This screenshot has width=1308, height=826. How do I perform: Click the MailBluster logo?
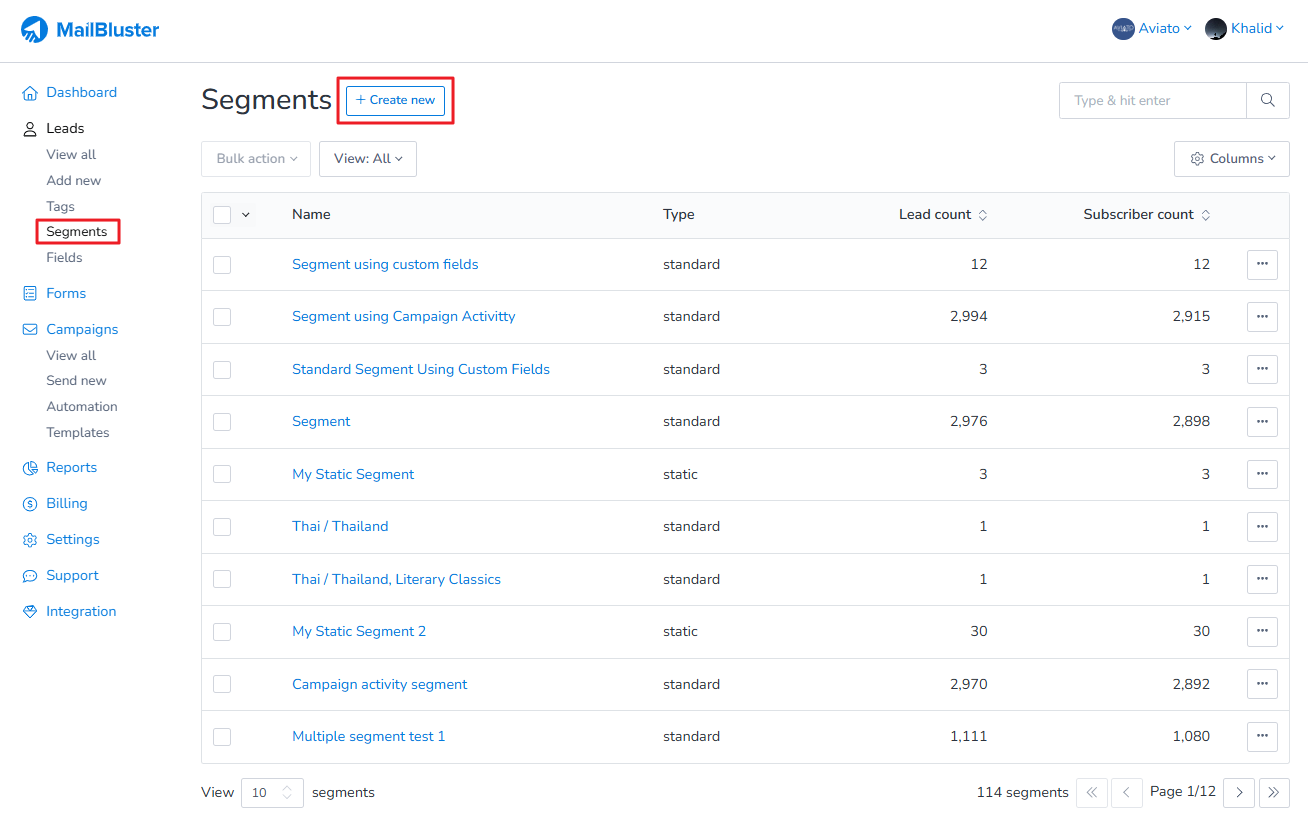(88, 29)
